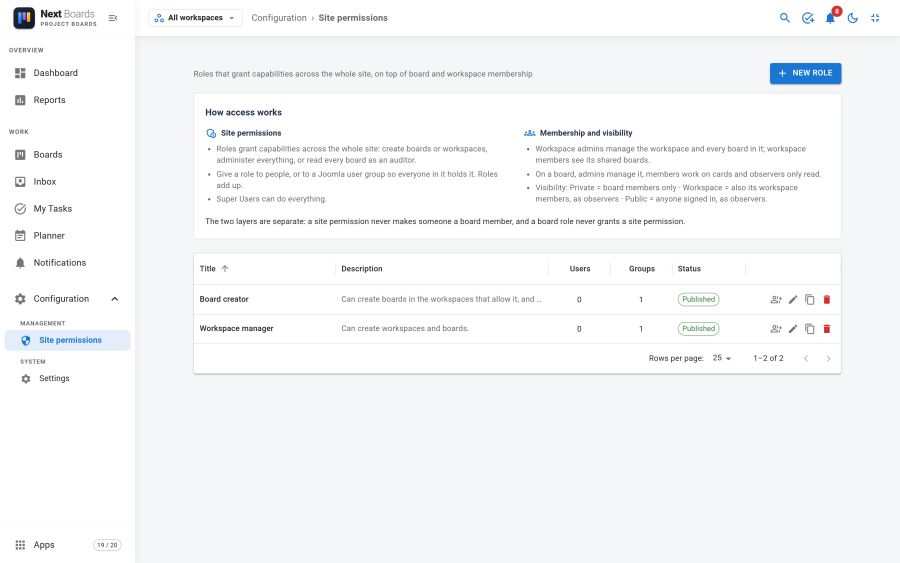The image size is (900, 563).
Task: Click the Configuration breadcrumb link
Action: [x=279, y=18]
